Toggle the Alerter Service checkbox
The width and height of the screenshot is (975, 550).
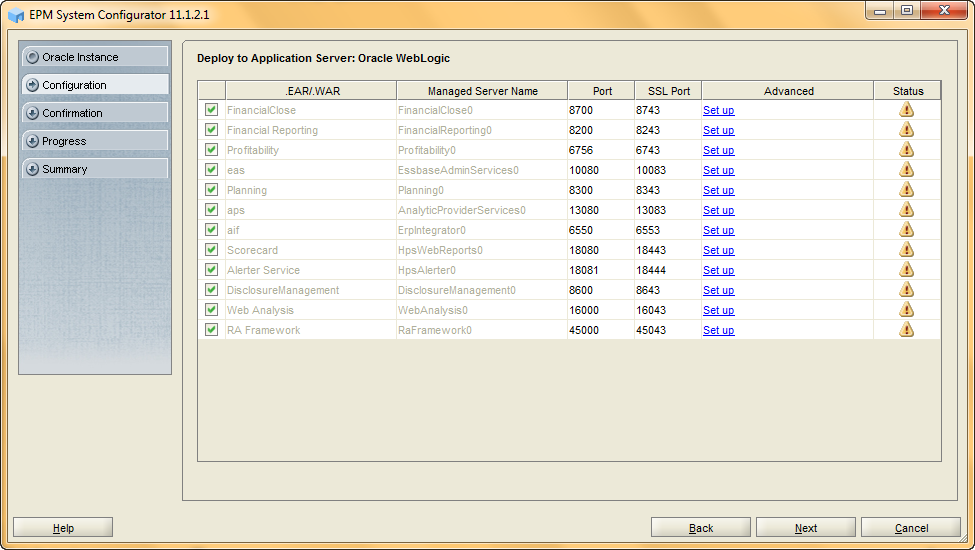(211, 270)
